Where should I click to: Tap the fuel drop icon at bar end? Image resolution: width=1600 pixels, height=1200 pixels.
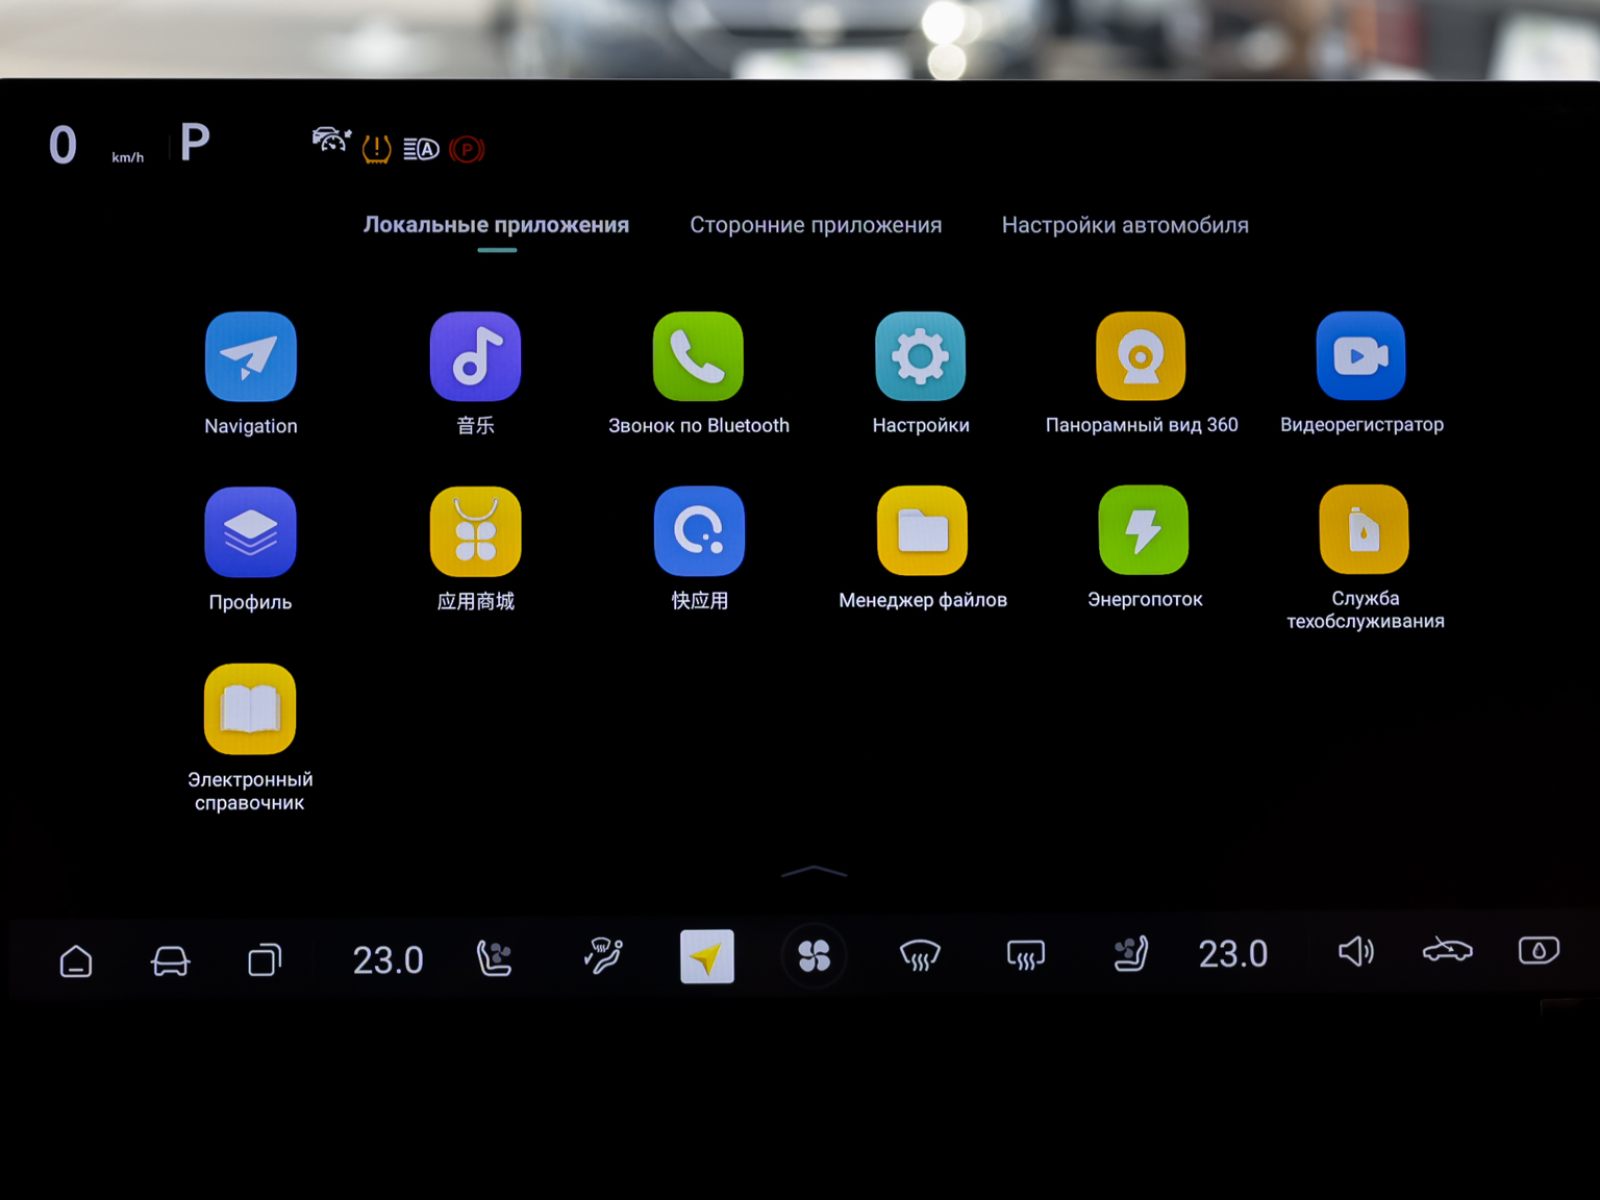click(1539, 950)
